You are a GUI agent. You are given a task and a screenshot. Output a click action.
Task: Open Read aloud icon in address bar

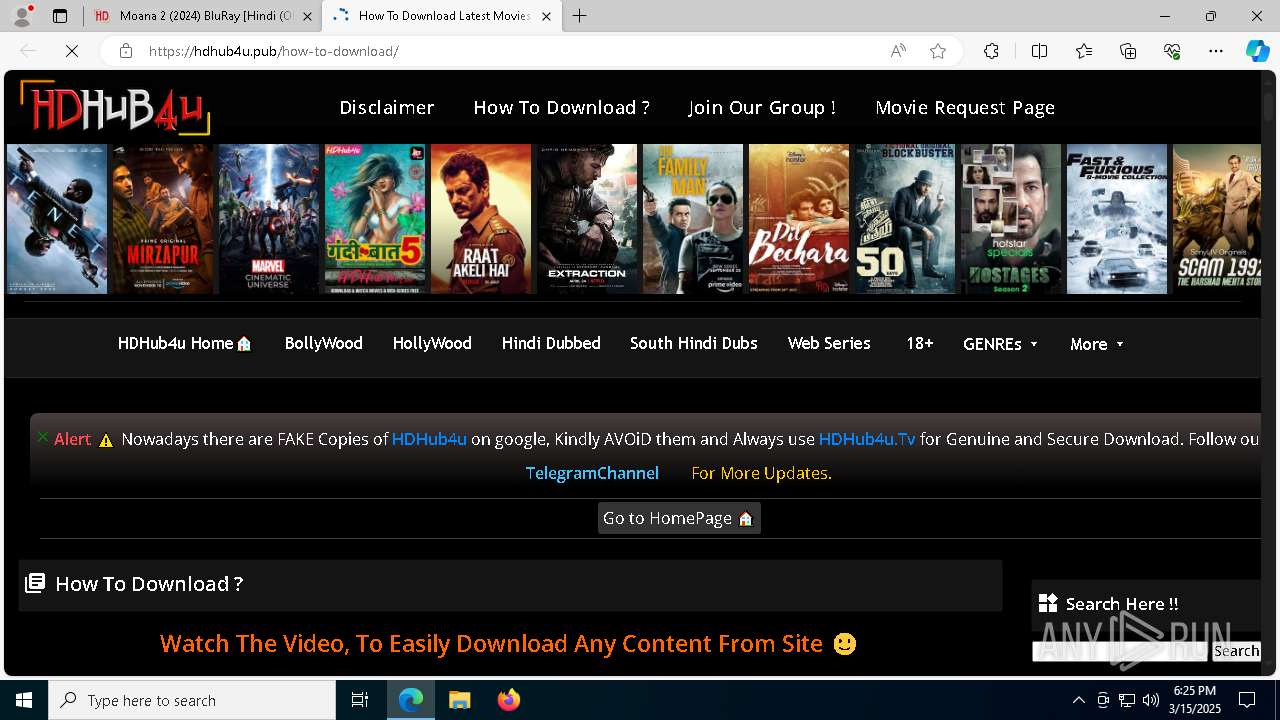pos(898,51)
